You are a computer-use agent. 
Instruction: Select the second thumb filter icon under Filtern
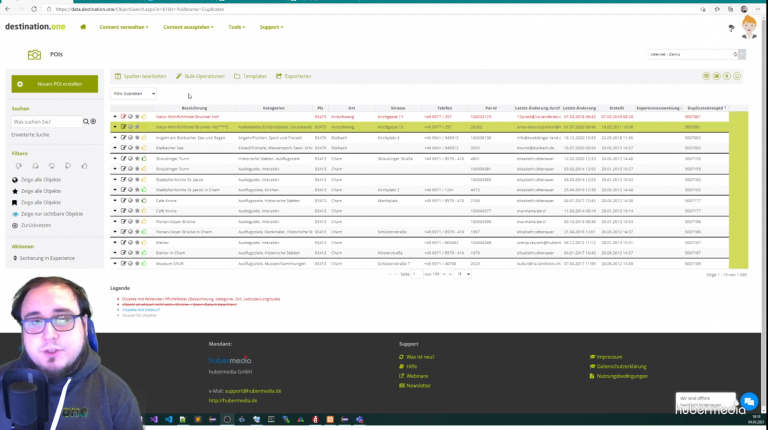[35, 166]
